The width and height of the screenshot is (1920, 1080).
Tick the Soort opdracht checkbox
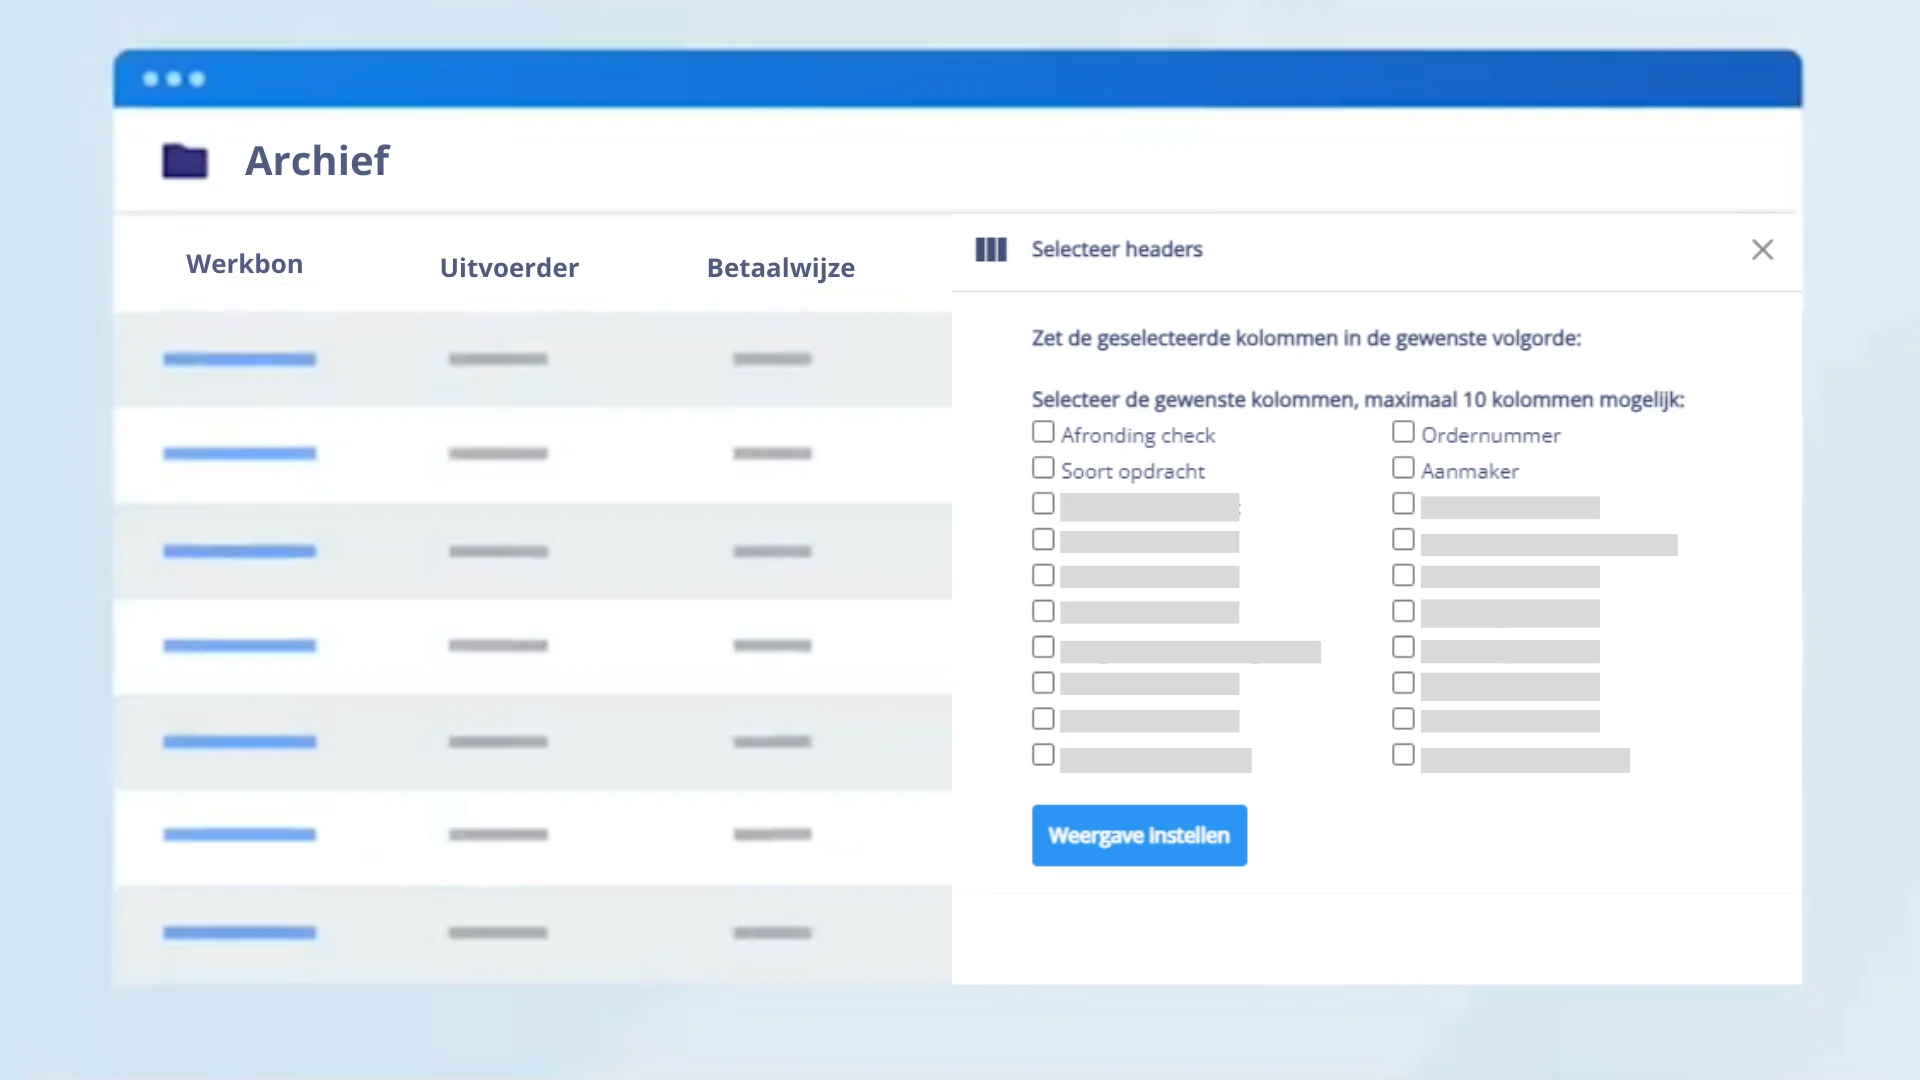1043,468
